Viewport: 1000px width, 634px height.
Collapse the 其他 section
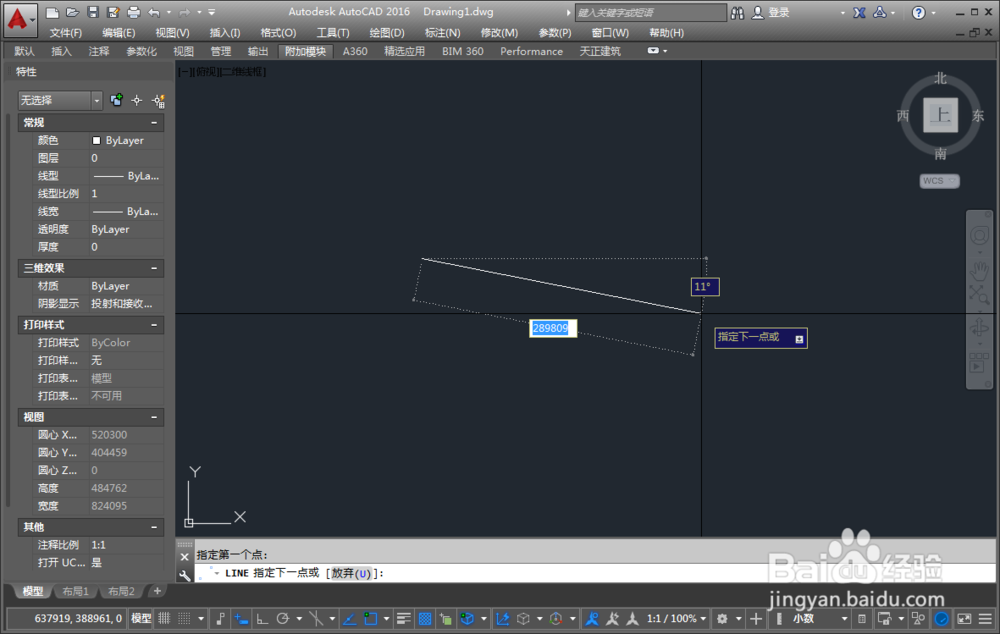[x=154, y=527]
